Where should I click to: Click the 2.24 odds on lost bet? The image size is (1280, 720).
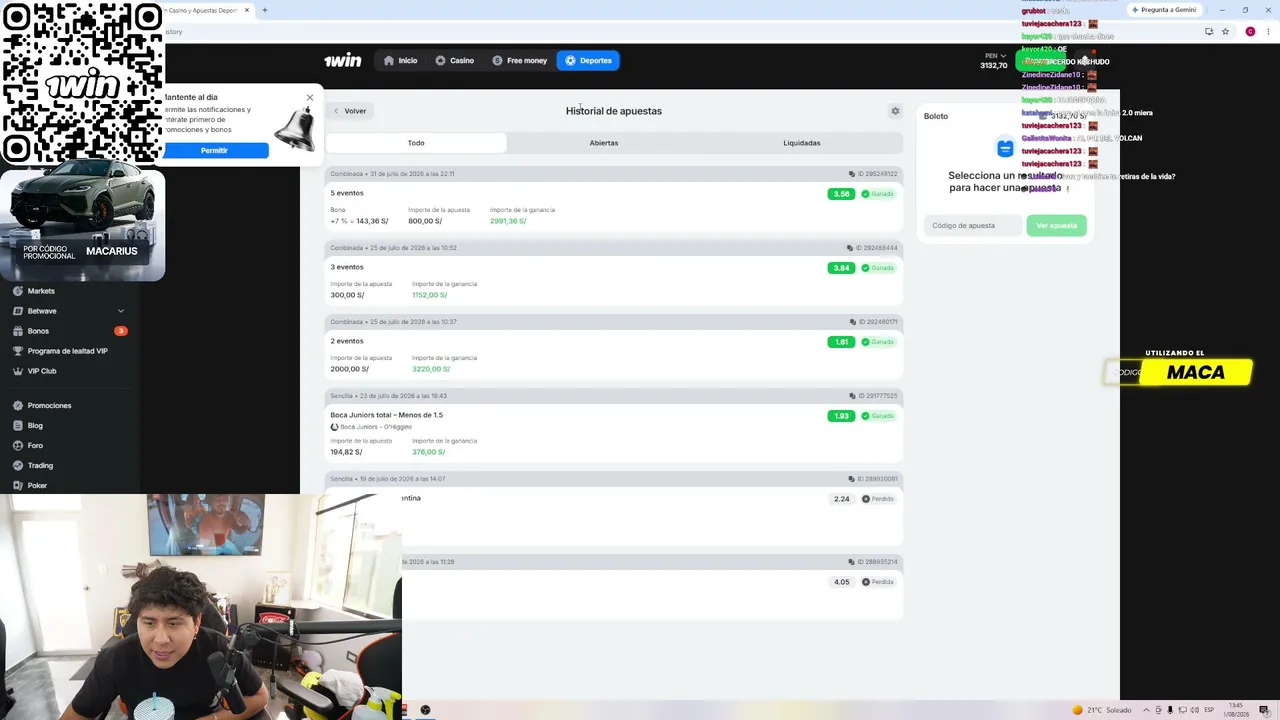(841, 499)
